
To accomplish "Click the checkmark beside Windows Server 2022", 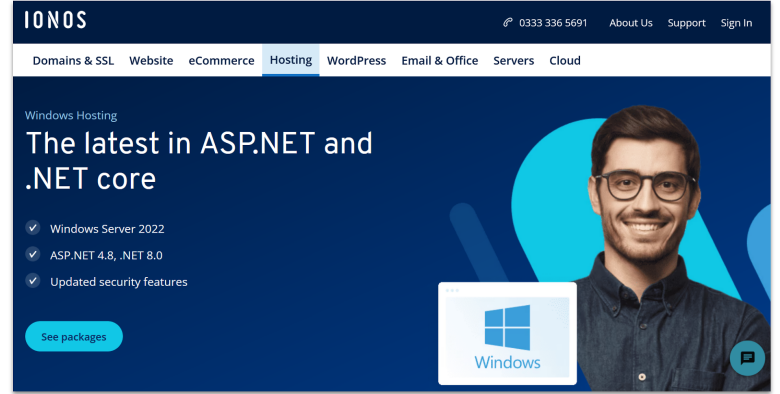I will pyautogui.click(x=33, y=228).
